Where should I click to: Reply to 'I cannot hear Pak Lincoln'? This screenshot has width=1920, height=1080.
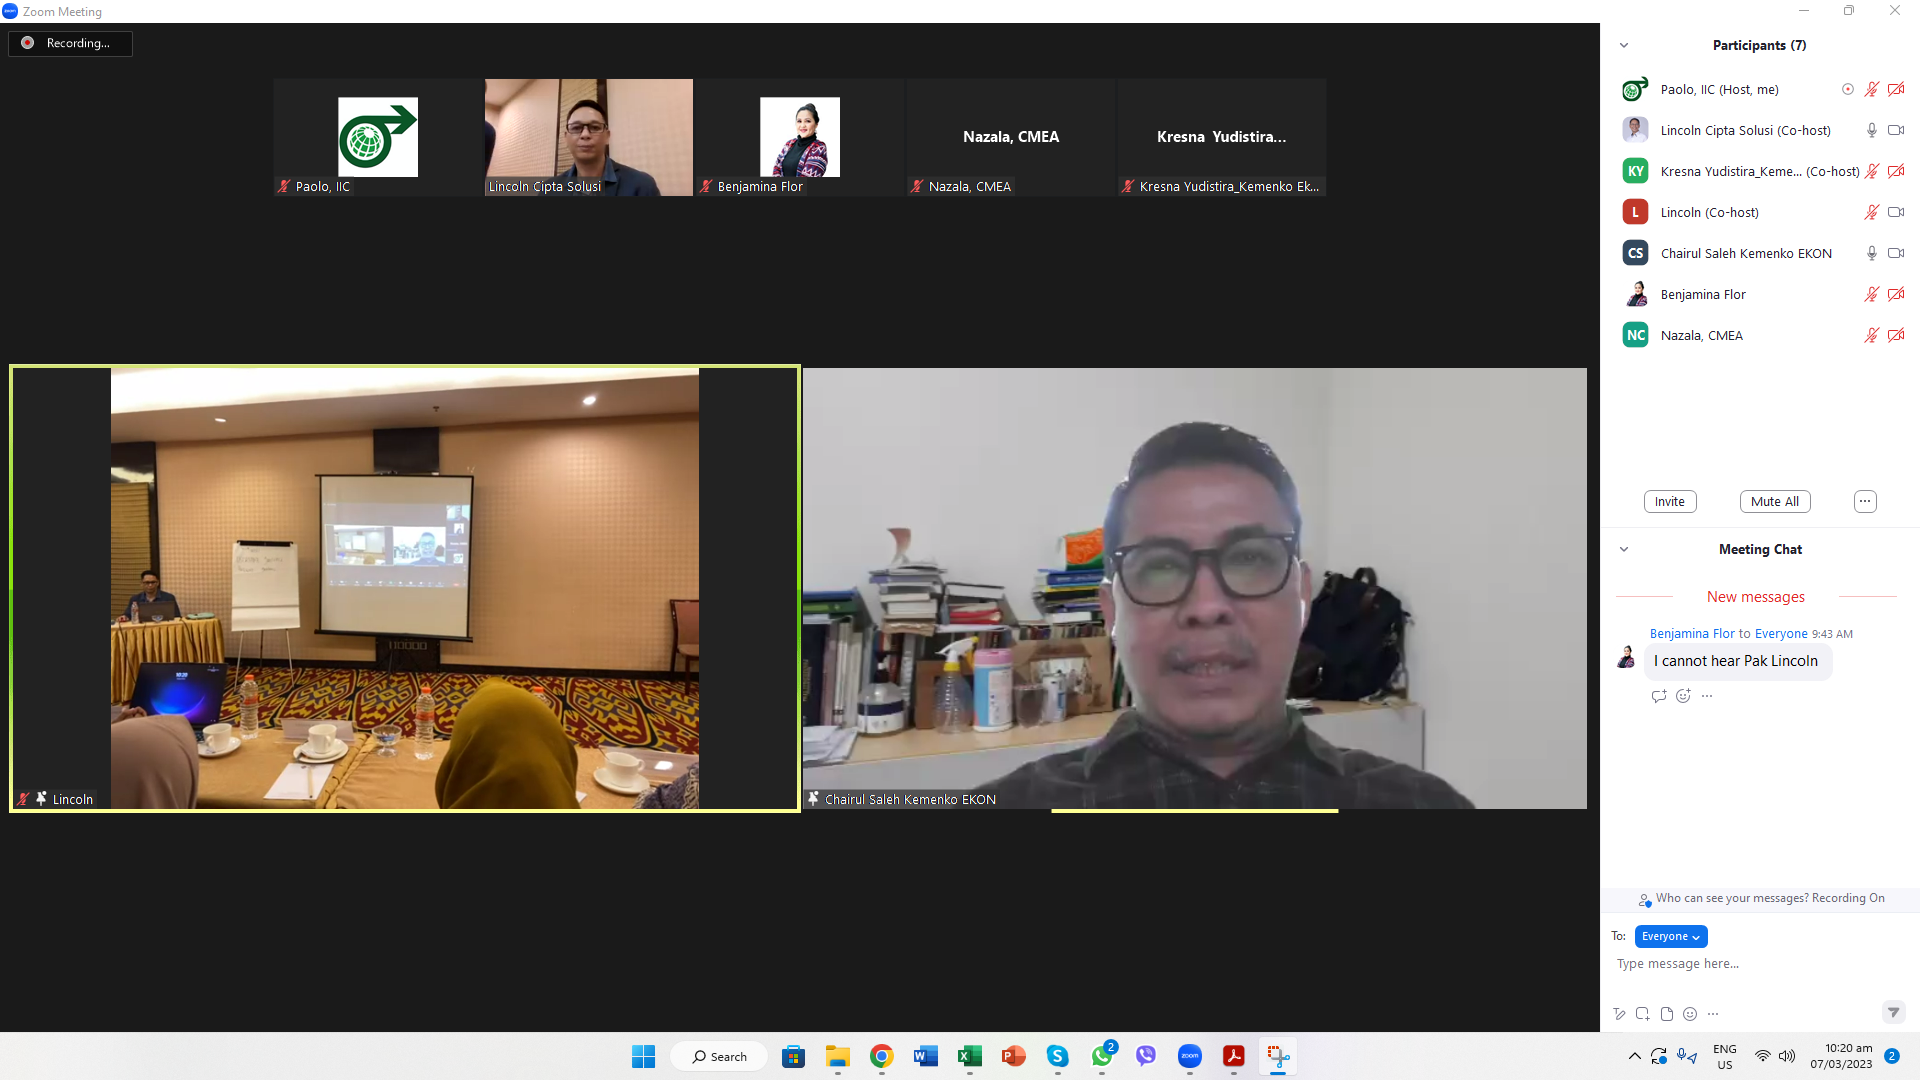coord(1659,696)
